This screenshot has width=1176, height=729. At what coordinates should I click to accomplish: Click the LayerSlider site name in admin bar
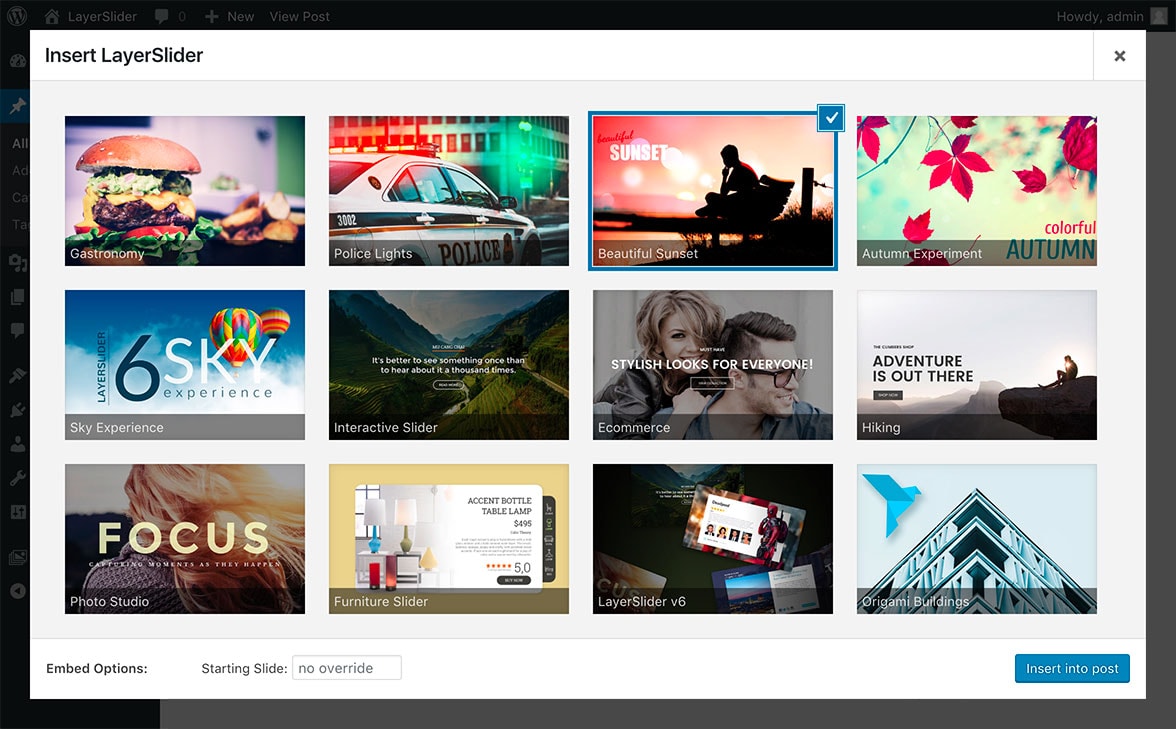(x=102, y=16)
